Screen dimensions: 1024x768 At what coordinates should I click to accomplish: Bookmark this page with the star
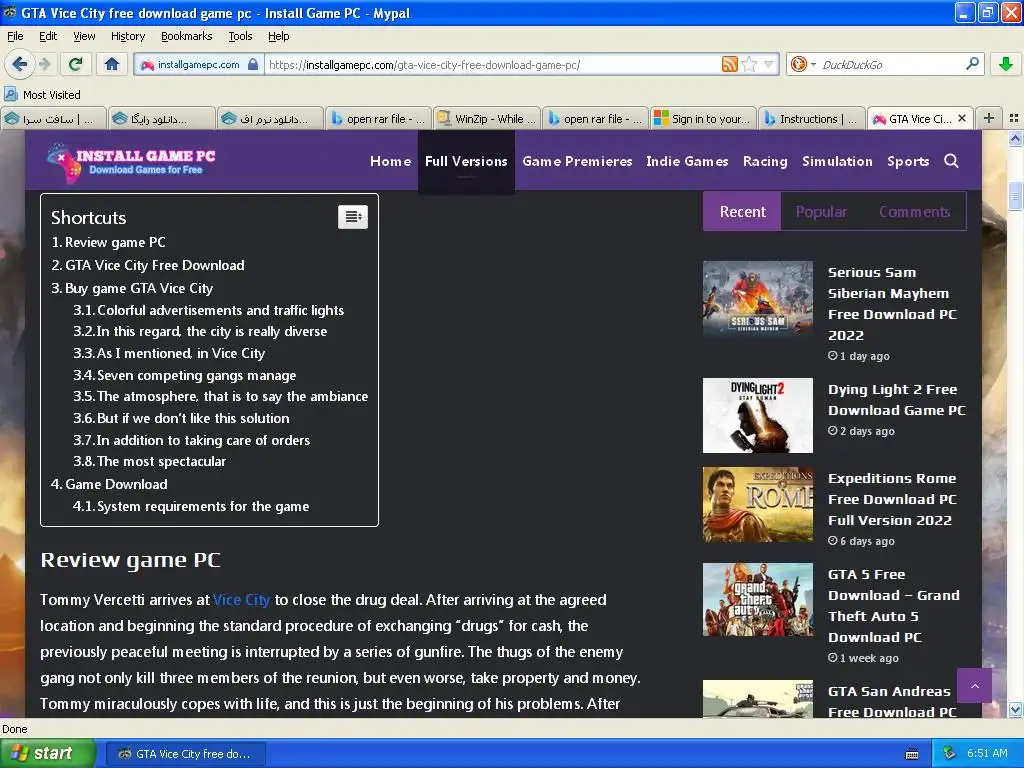(x=749, y=64)
